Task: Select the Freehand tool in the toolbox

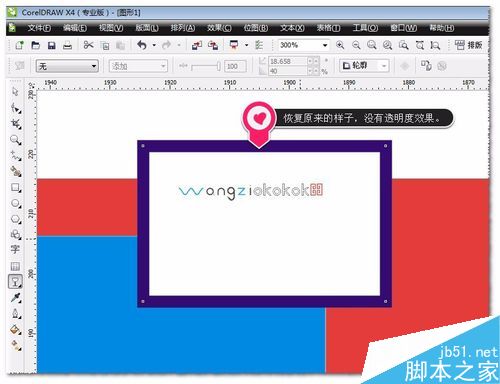Action: (15, 156)
